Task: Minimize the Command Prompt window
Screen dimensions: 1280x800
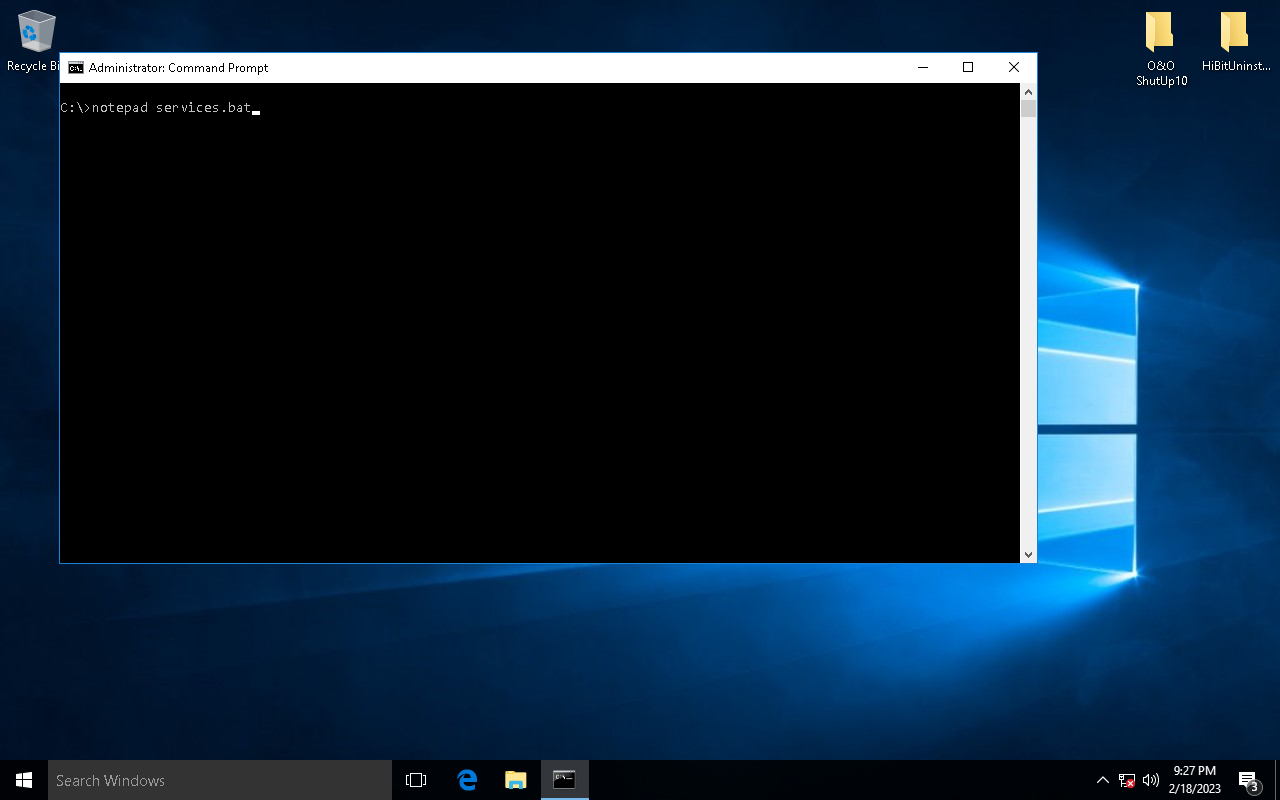Action: [x=922, y=68]
